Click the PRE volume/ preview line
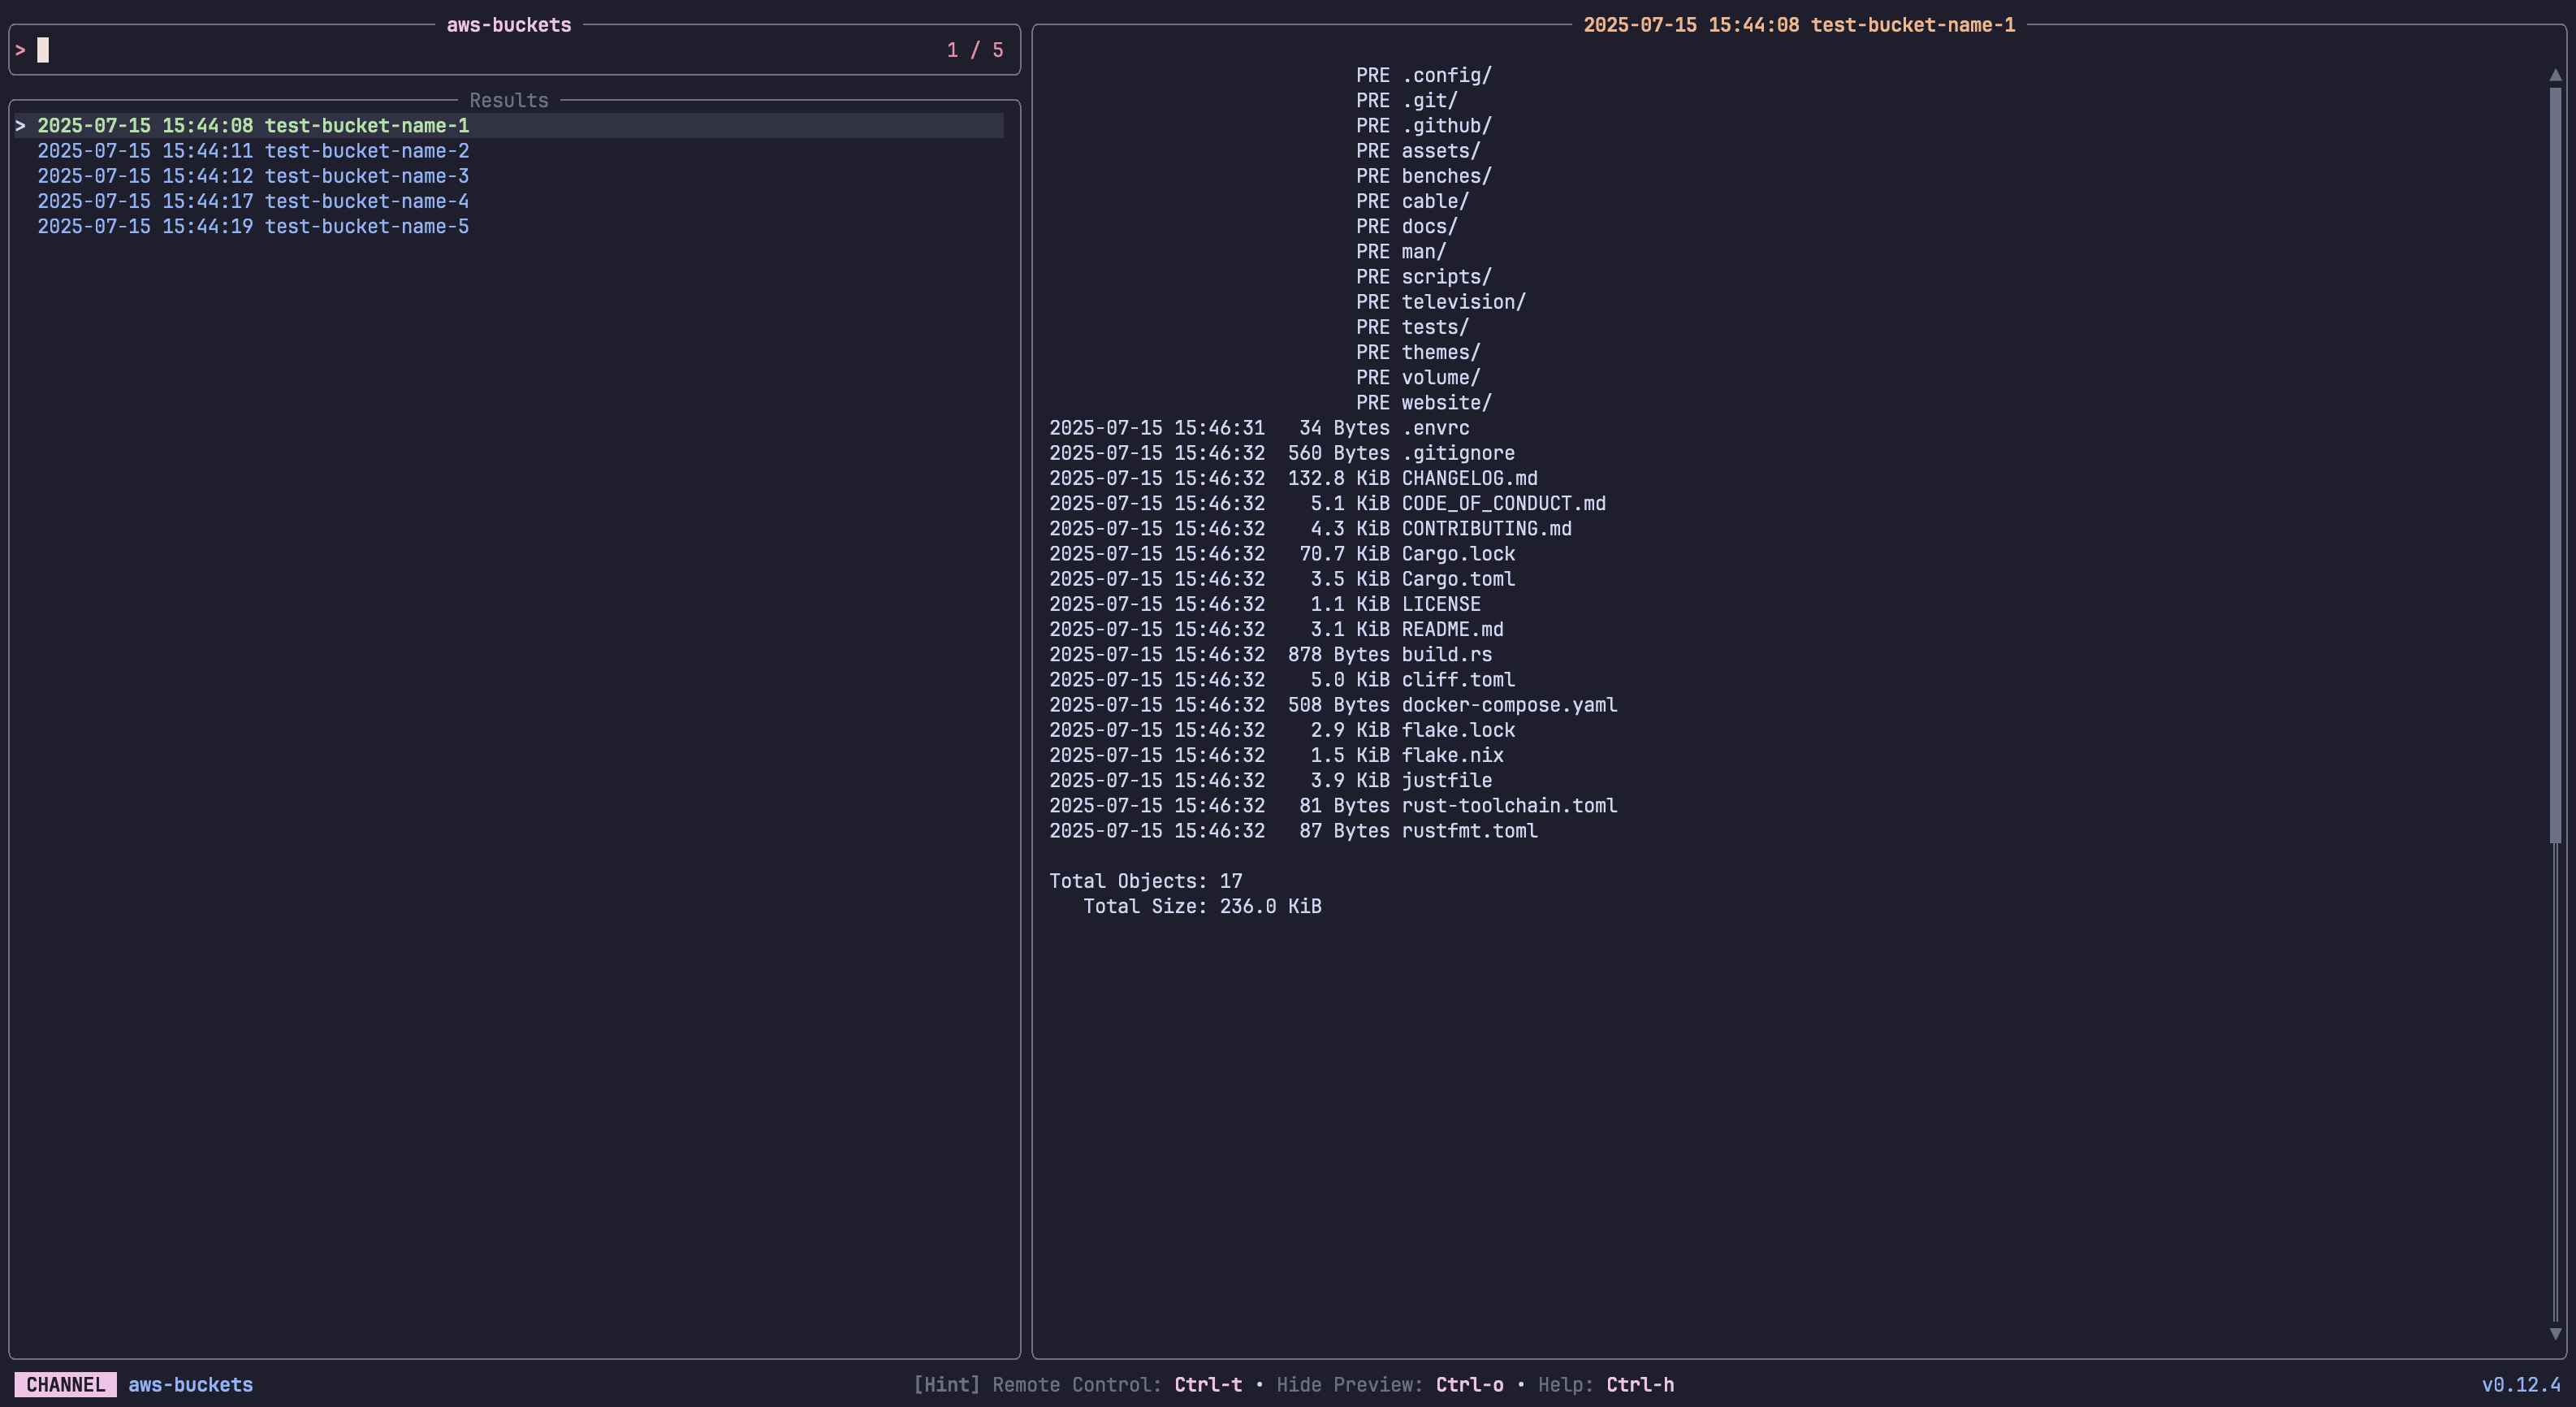2576x1407 pixels. click(1418, 378)
